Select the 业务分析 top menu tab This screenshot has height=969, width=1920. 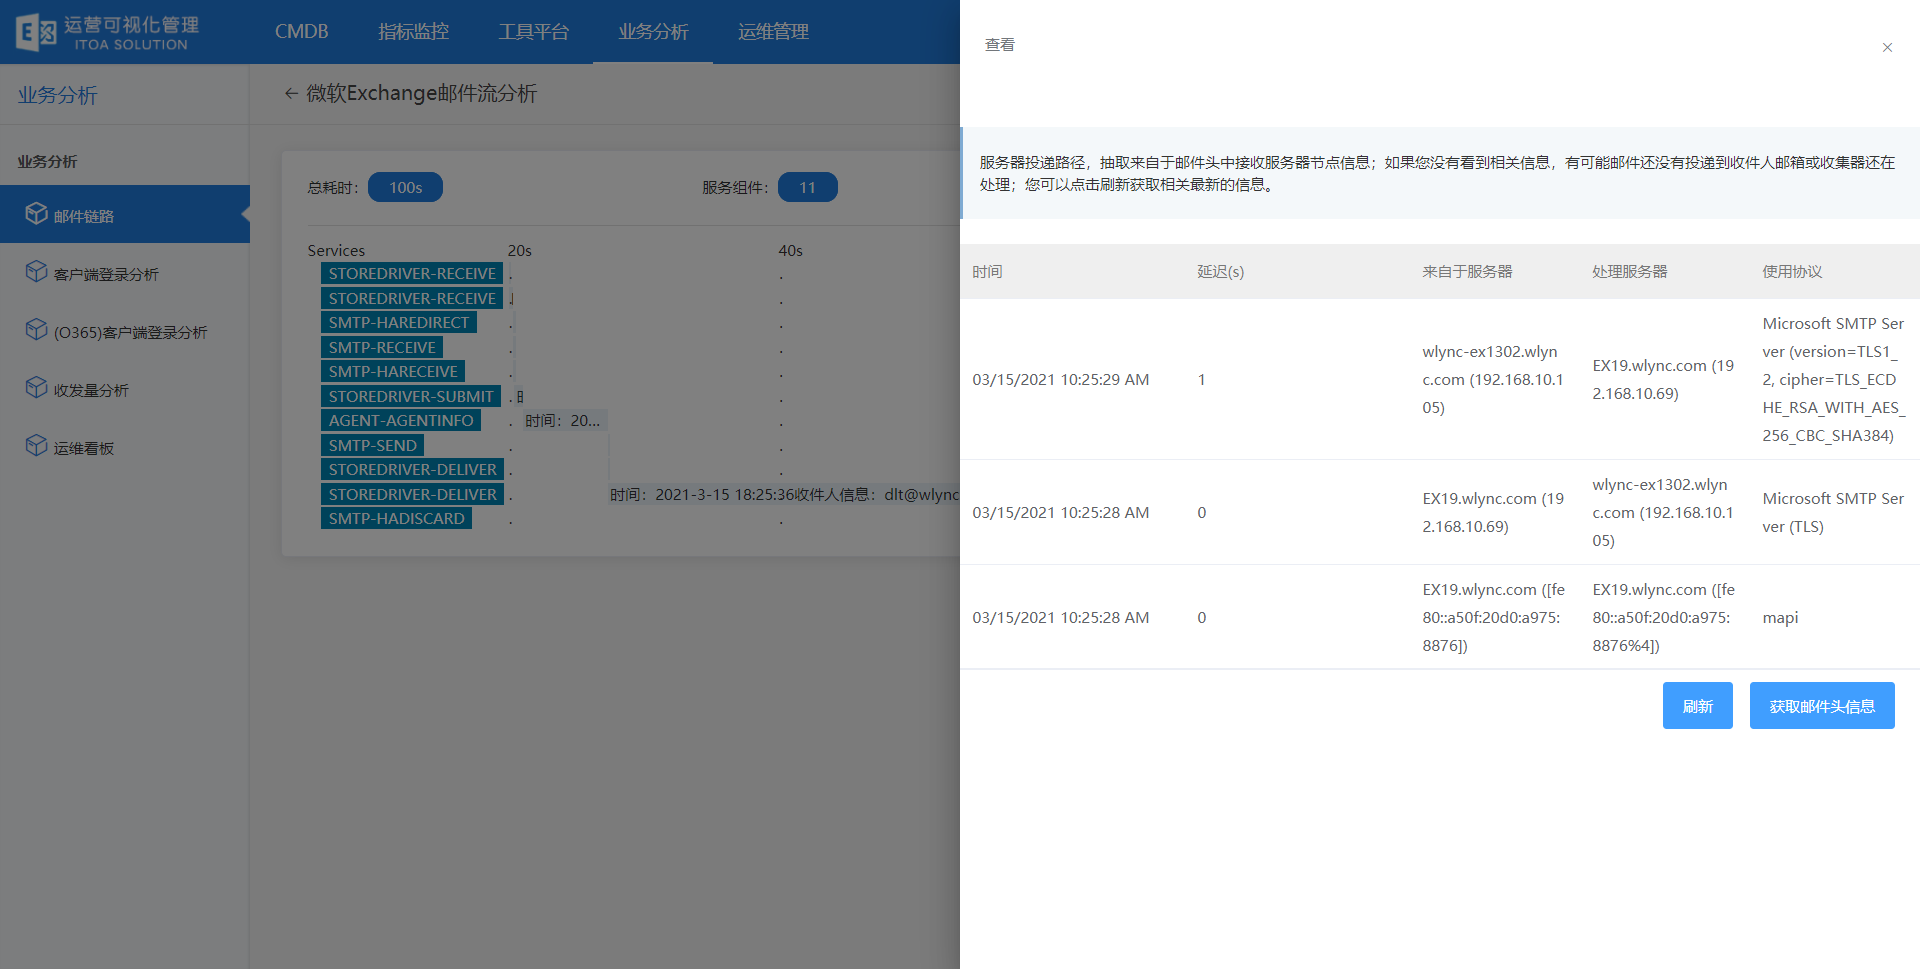point(653,31)
